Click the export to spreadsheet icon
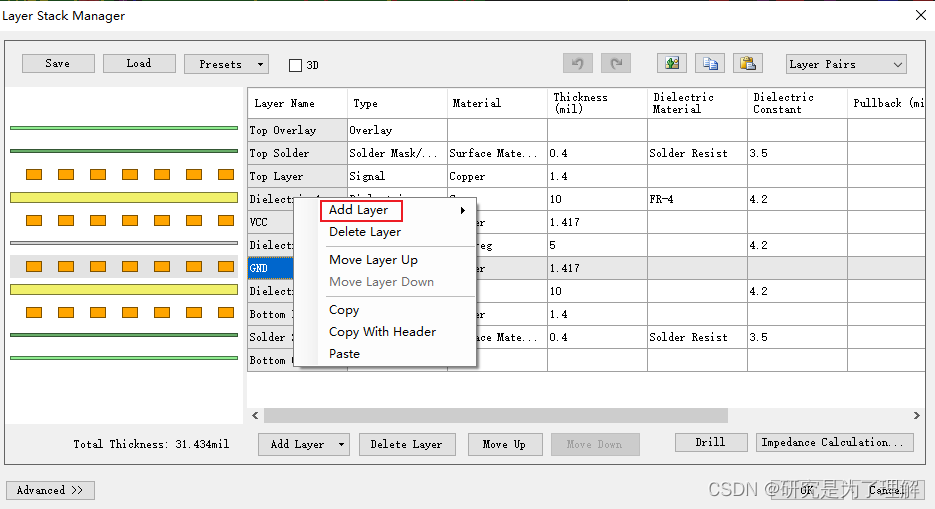 pyautogui.click(x=672, y=63)
